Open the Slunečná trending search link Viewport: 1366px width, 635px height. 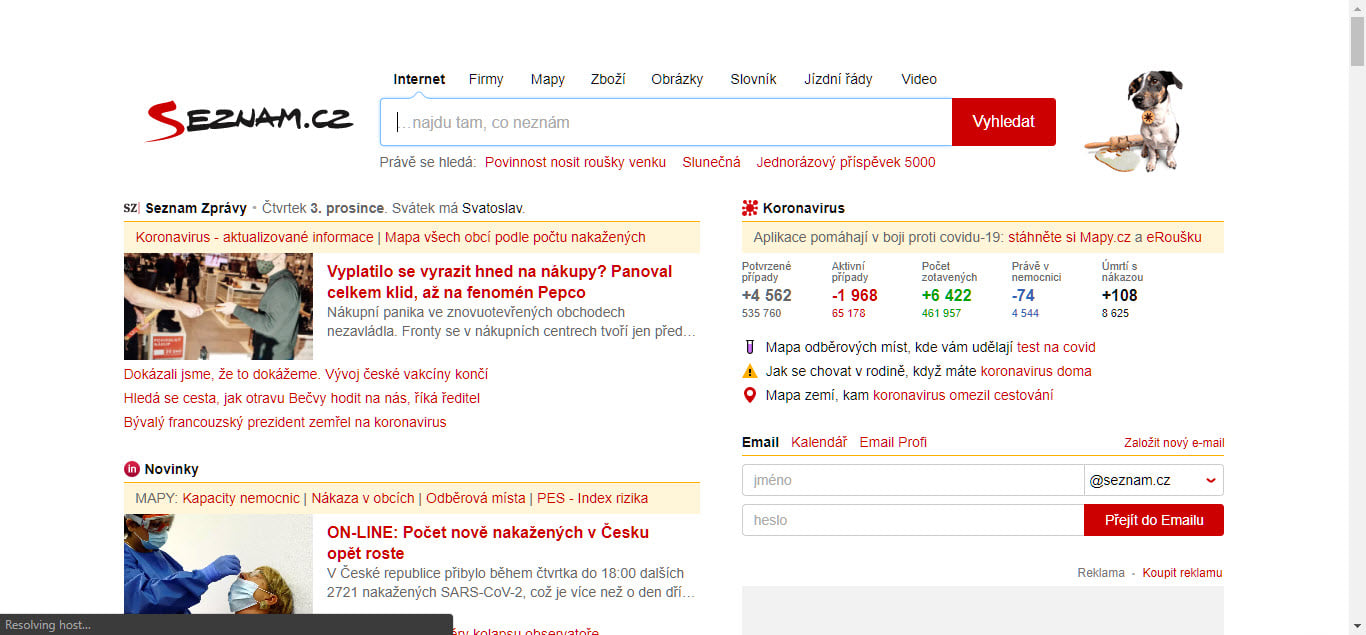click(711, 162)
